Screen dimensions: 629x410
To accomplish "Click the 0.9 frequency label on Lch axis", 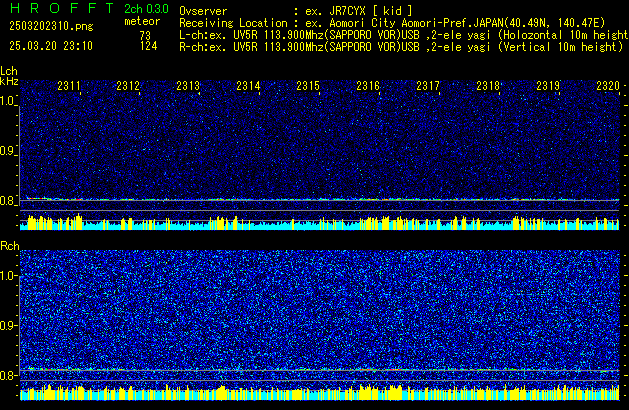I will pos(7,151).
